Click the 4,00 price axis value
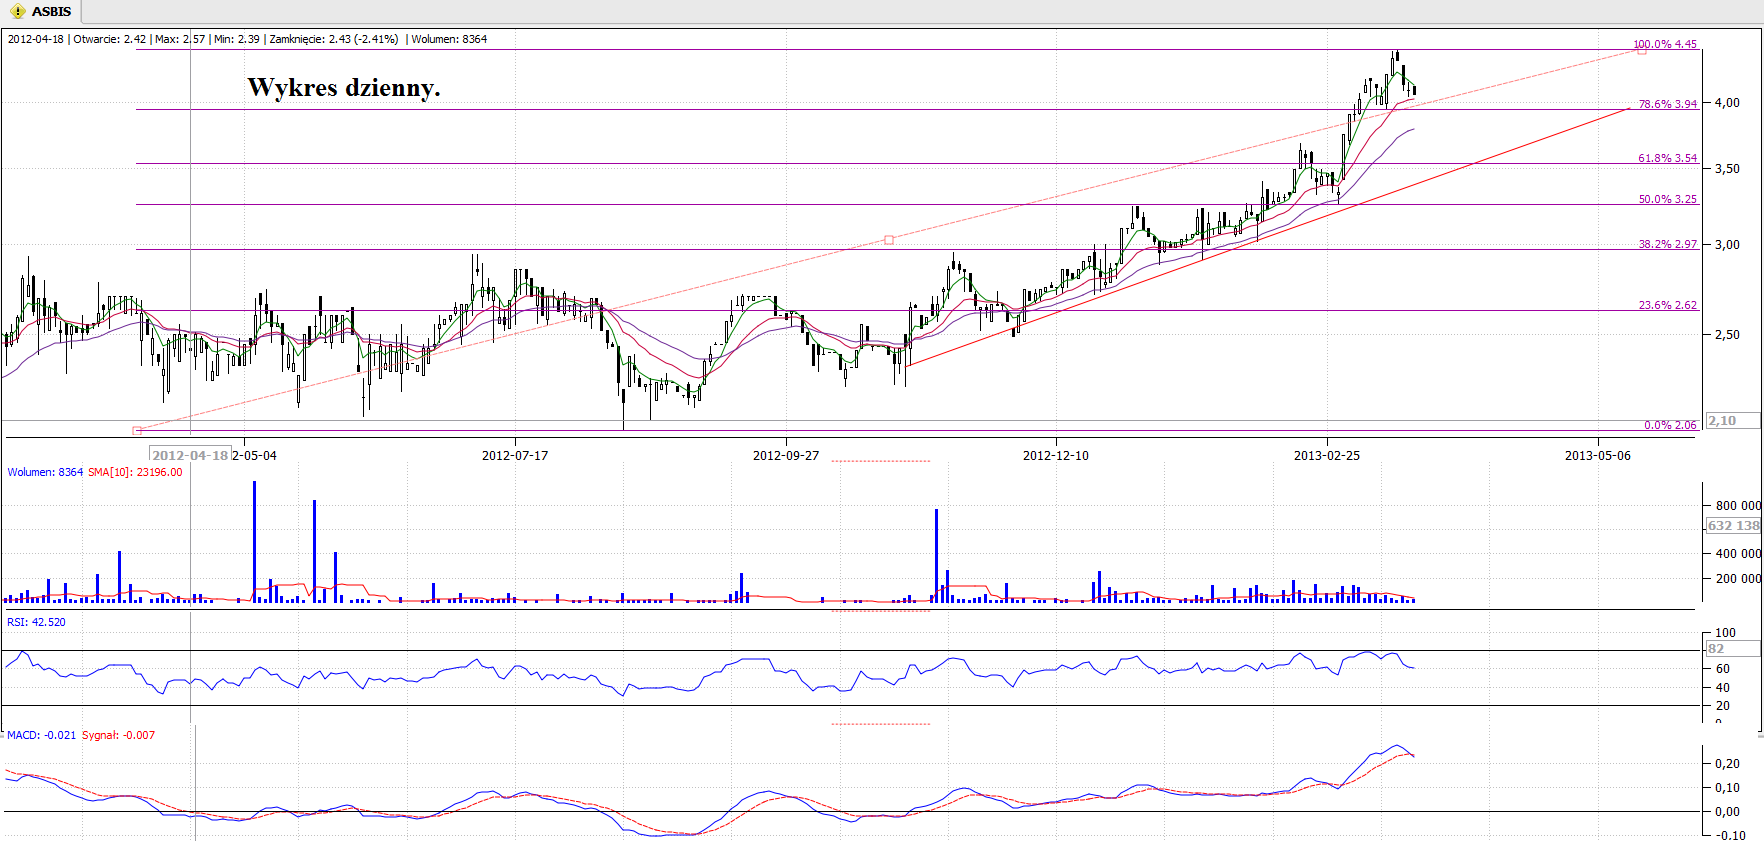The image size is (1764, 847). (x=1727, y=103)
